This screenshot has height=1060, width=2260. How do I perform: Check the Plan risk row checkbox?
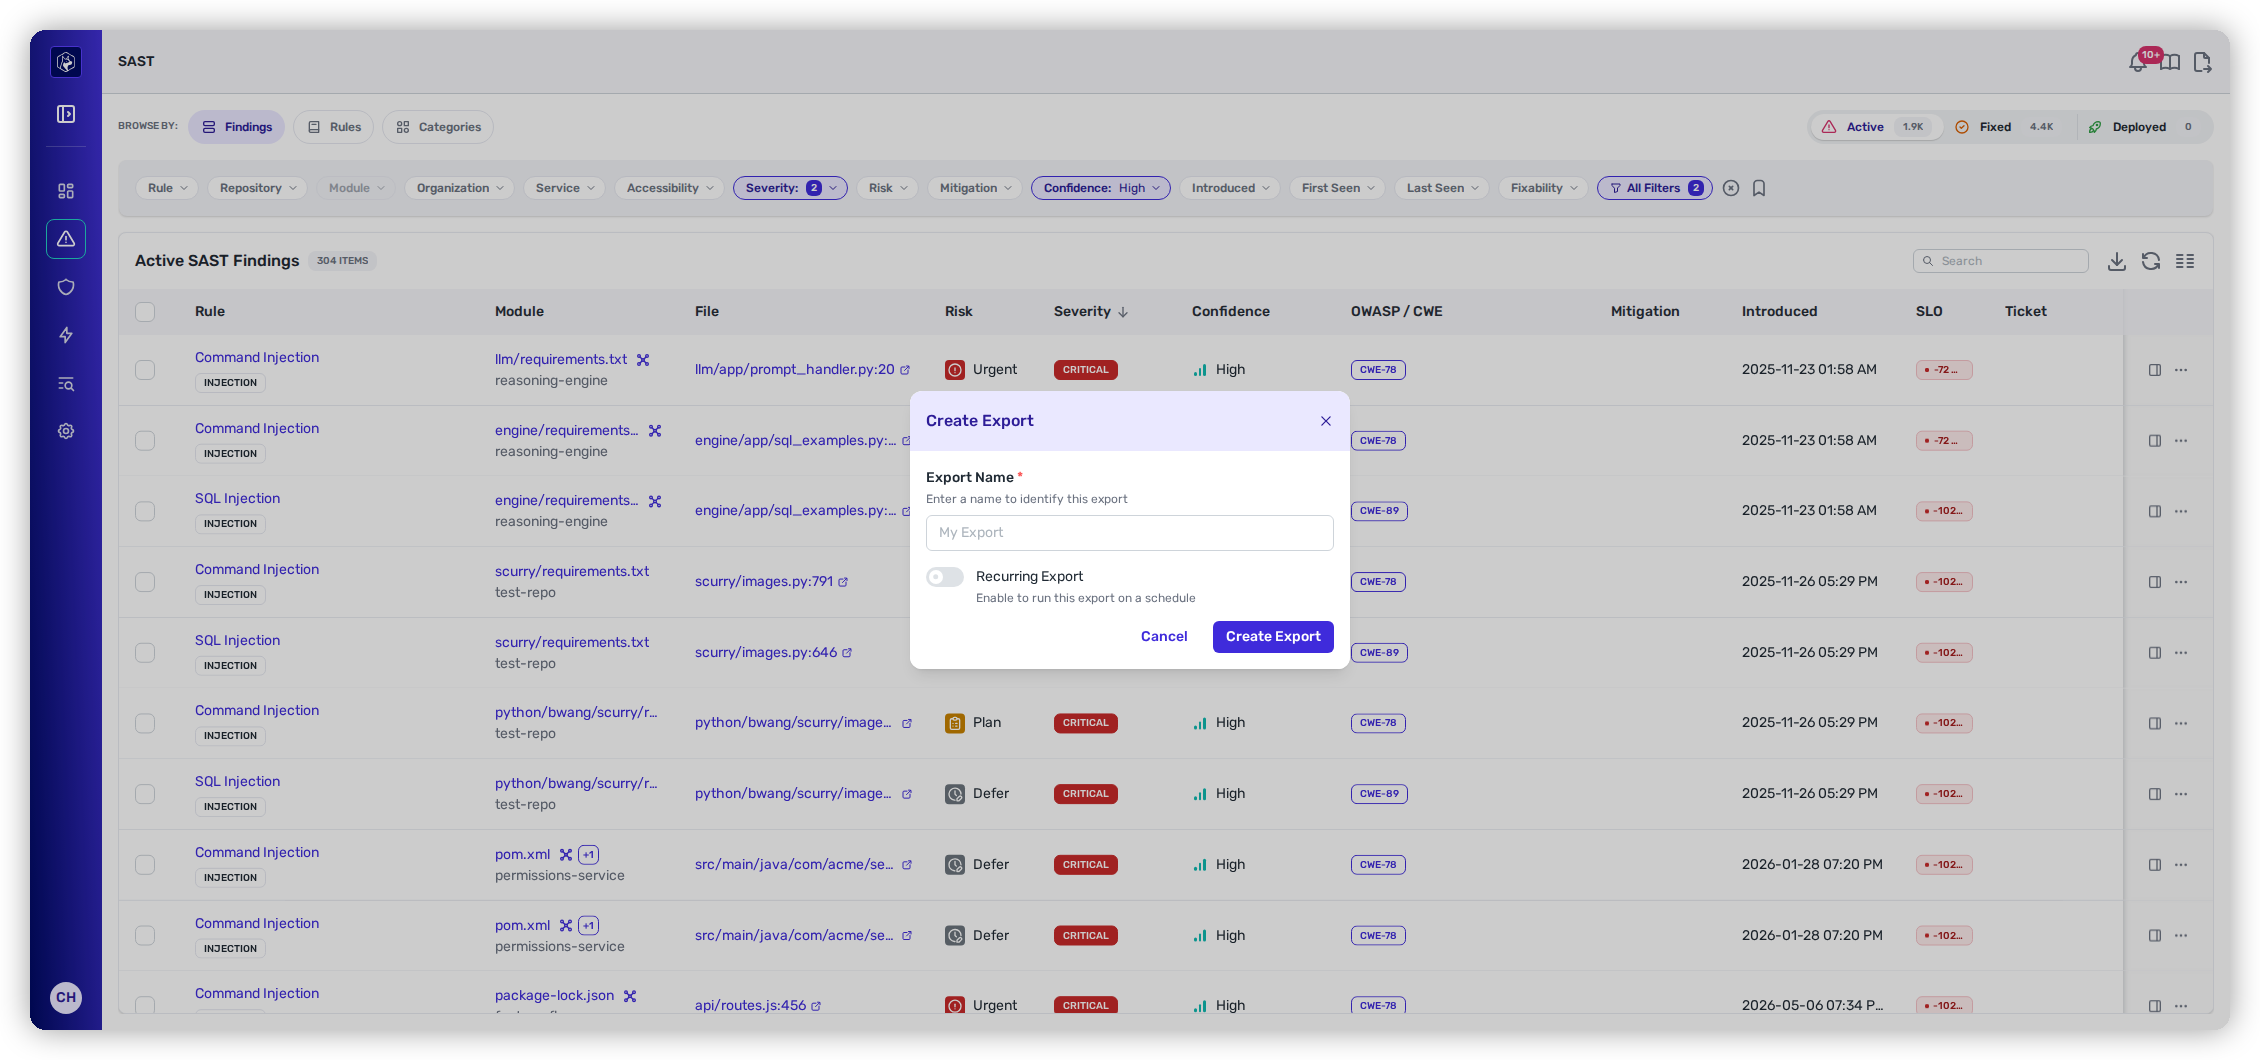[145, 723]
